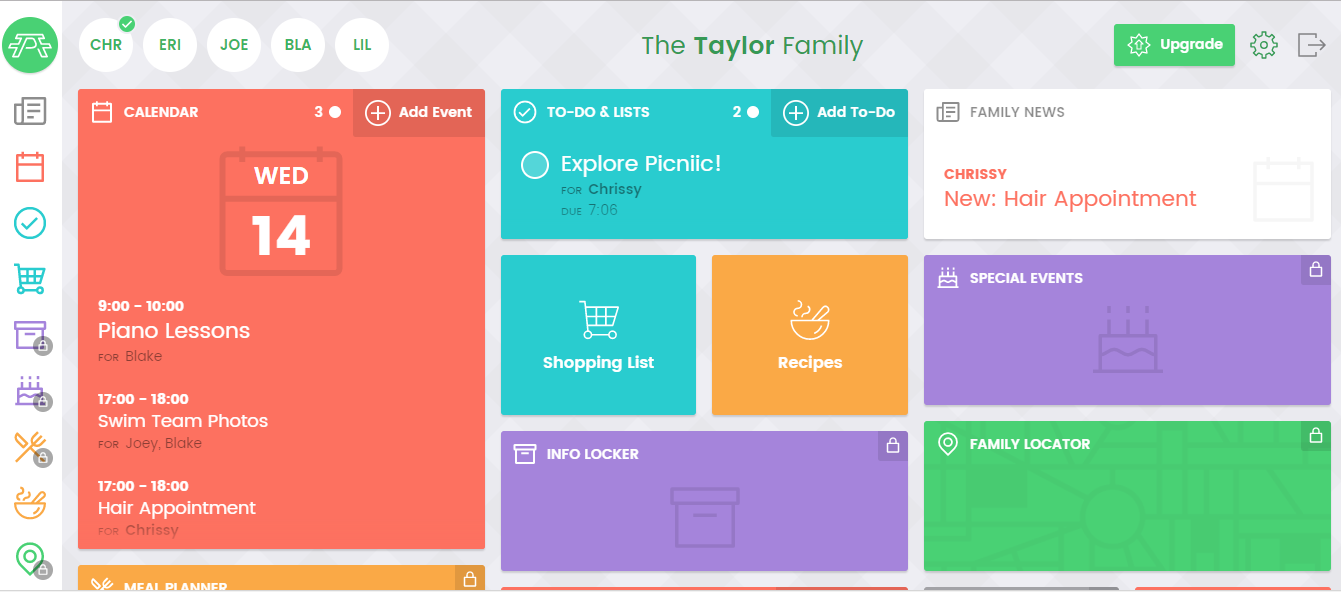Click the lock icon on Special Events card
The image size is (1341, 592).
[1316, 270]
